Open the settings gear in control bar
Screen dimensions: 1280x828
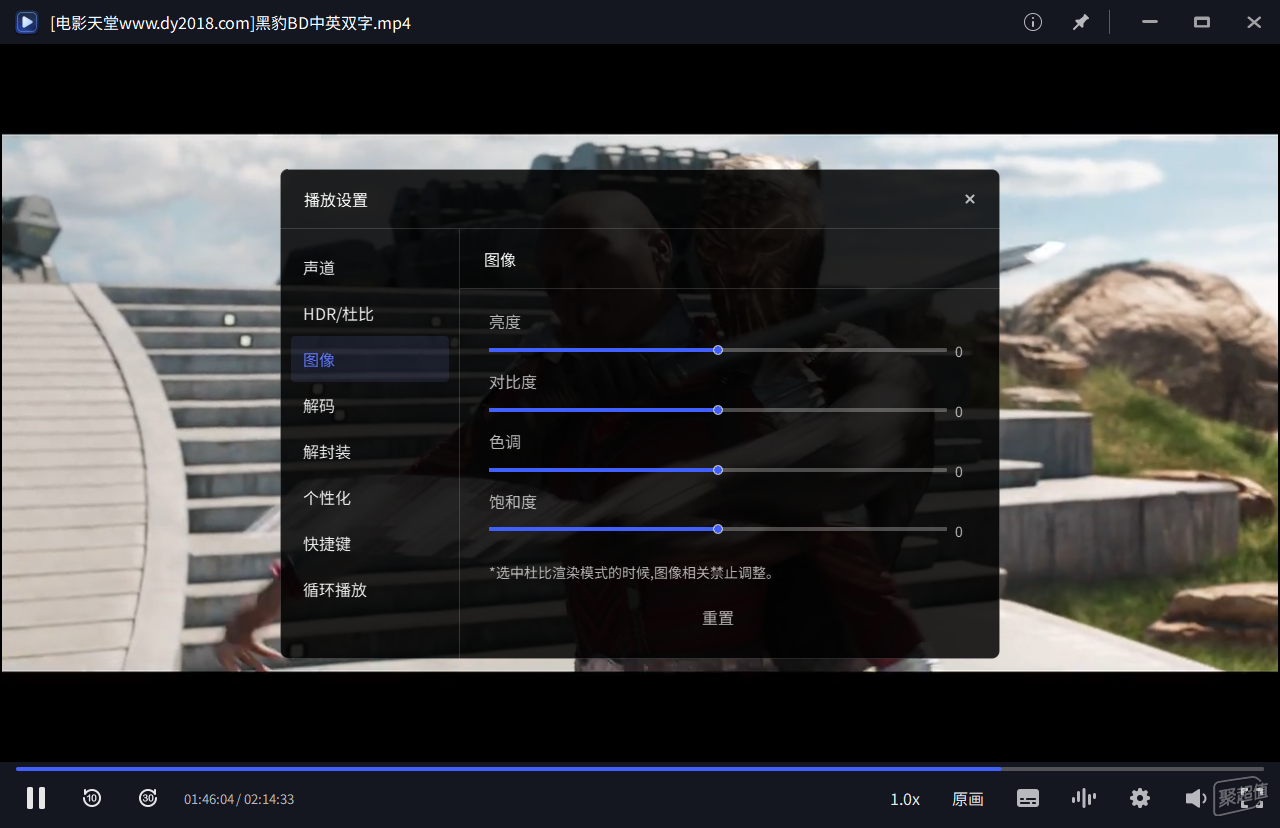[x=1140, y=798]
